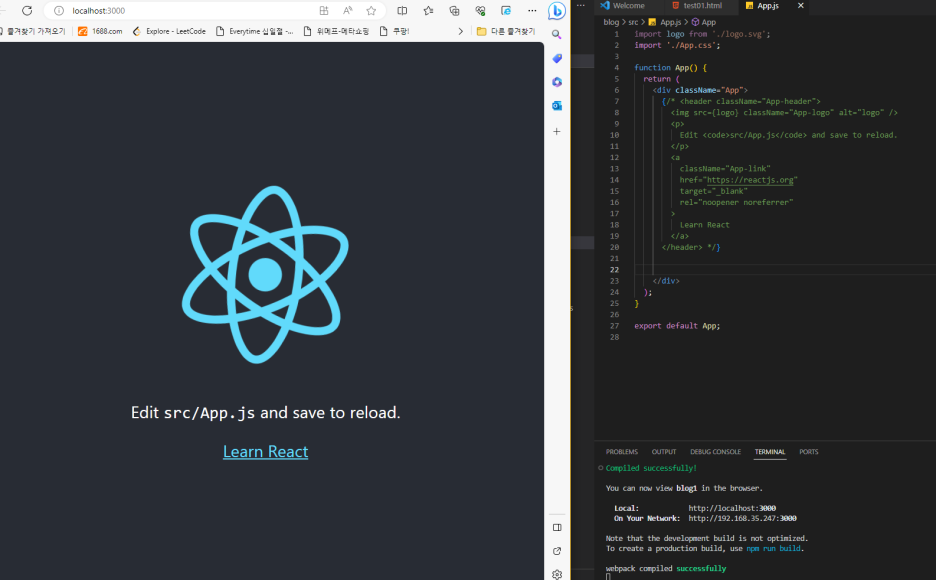Viewport: 936px width, 580px height.
Task: Open Explore - LeetCode bookmark
Action: click(169, 31)
